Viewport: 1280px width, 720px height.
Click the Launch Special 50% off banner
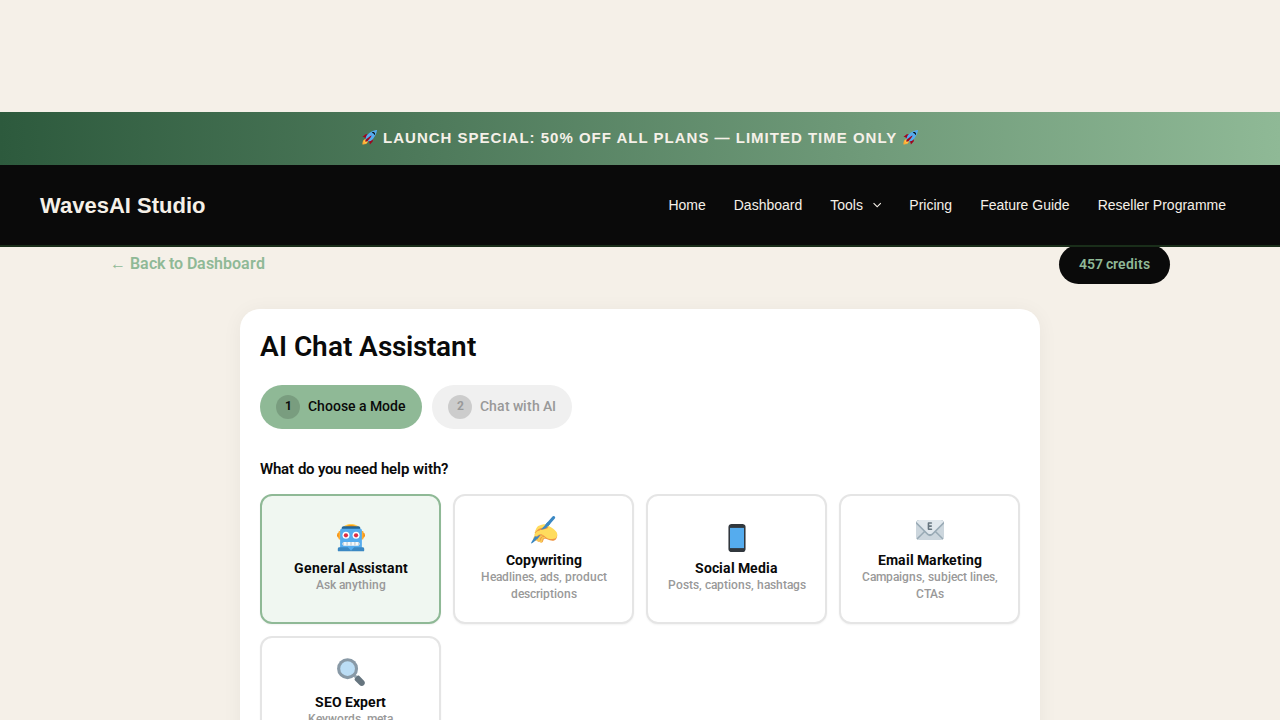[640, 138]
